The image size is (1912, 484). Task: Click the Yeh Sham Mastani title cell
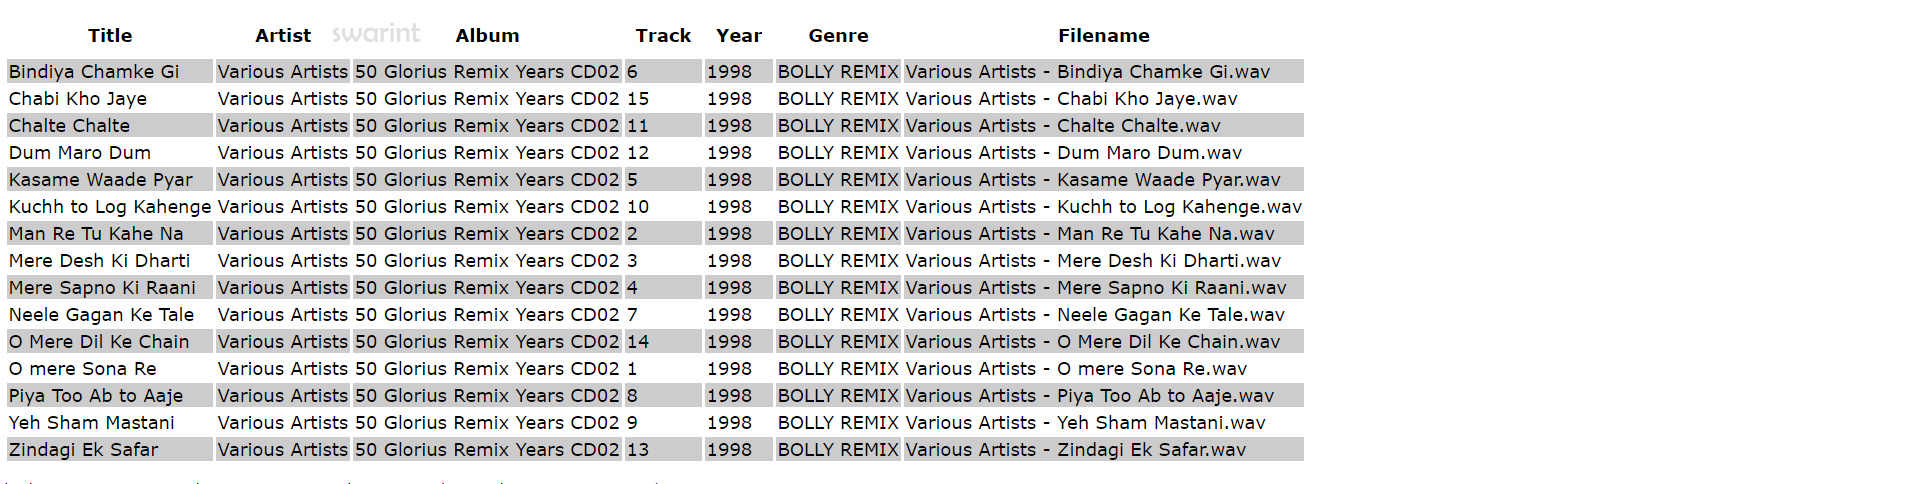pyautogui.click(x=92, y=423)
